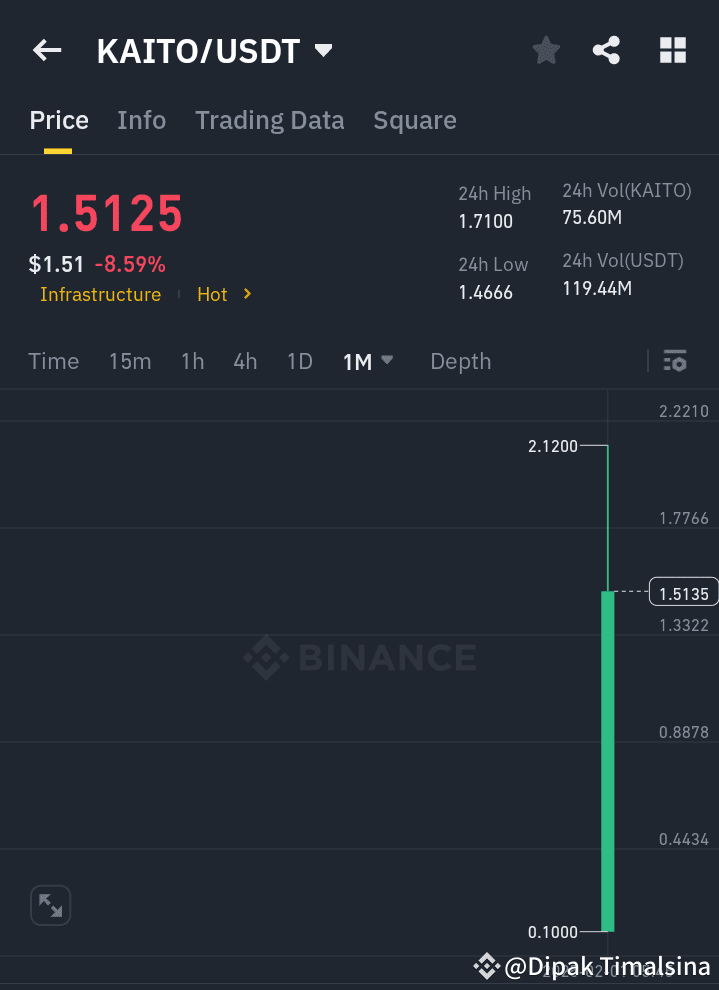Enable the 15m chart interval

[130, 361]
